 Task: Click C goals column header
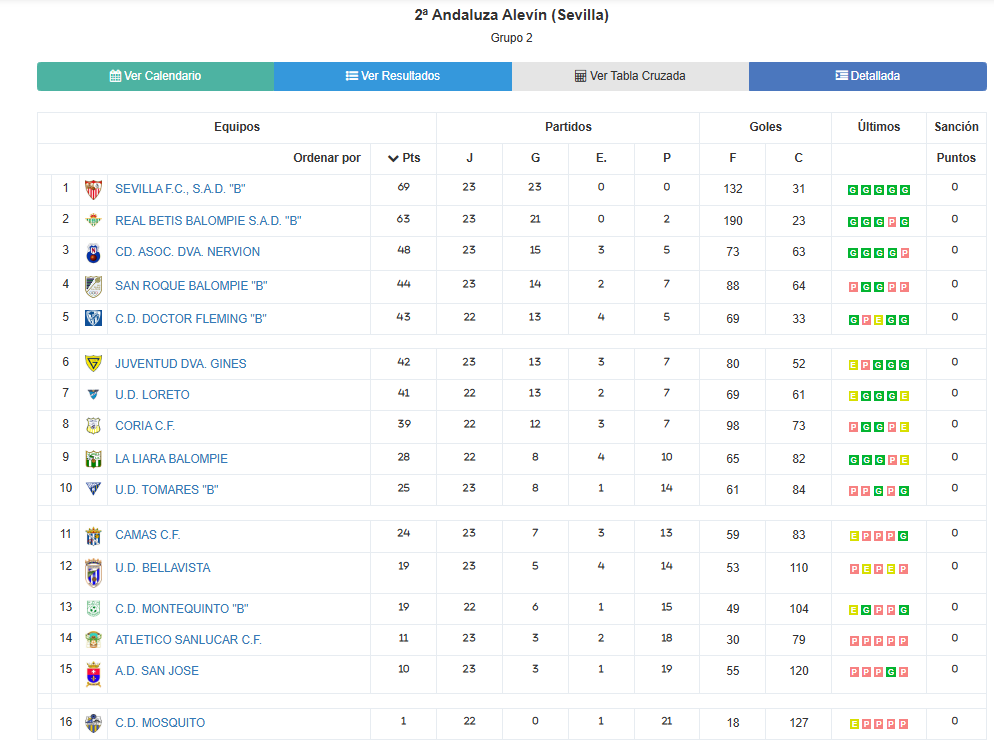[799, 158]
